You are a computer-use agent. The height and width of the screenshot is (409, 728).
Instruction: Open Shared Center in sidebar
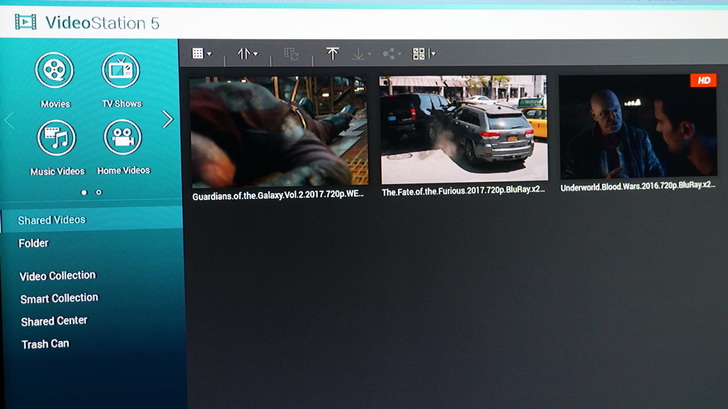click(54, 321)
